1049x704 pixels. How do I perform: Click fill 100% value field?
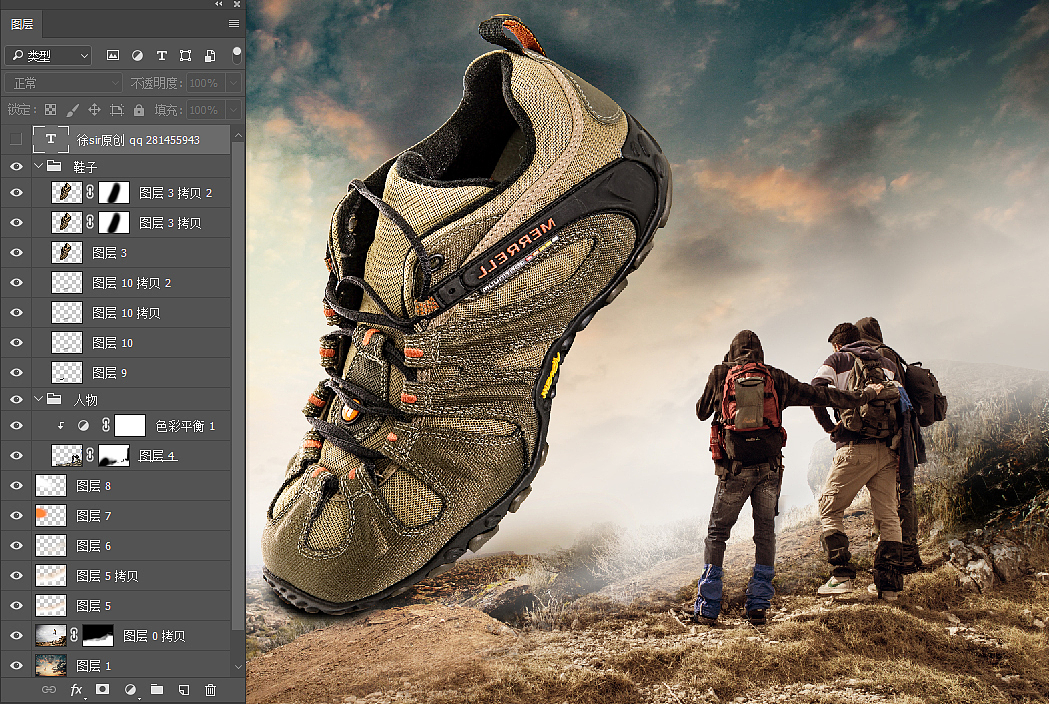coord(206,110)
